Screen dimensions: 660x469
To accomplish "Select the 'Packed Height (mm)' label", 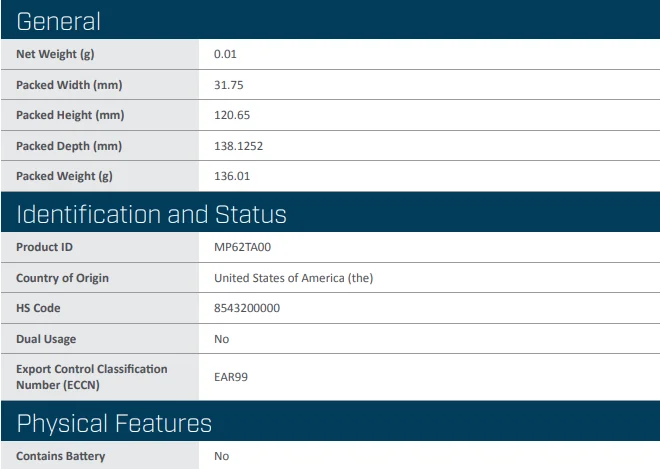I will [70, 115].
